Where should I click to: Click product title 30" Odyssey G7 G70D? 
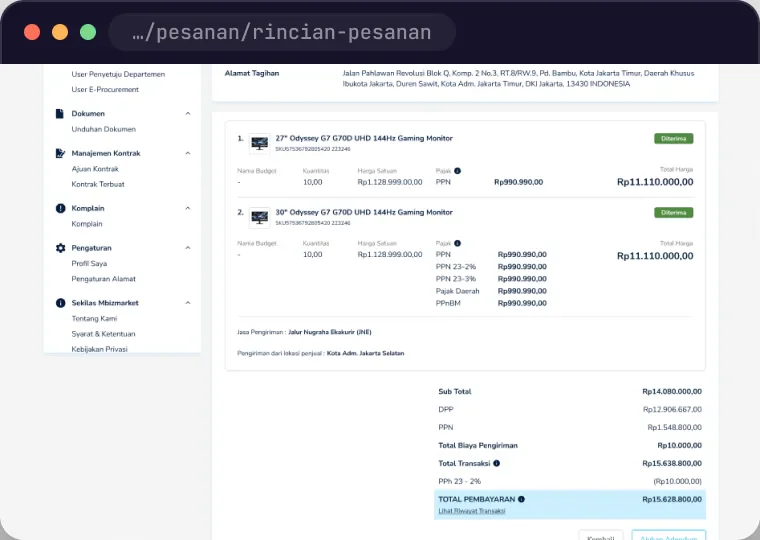(x=364, y=212)
